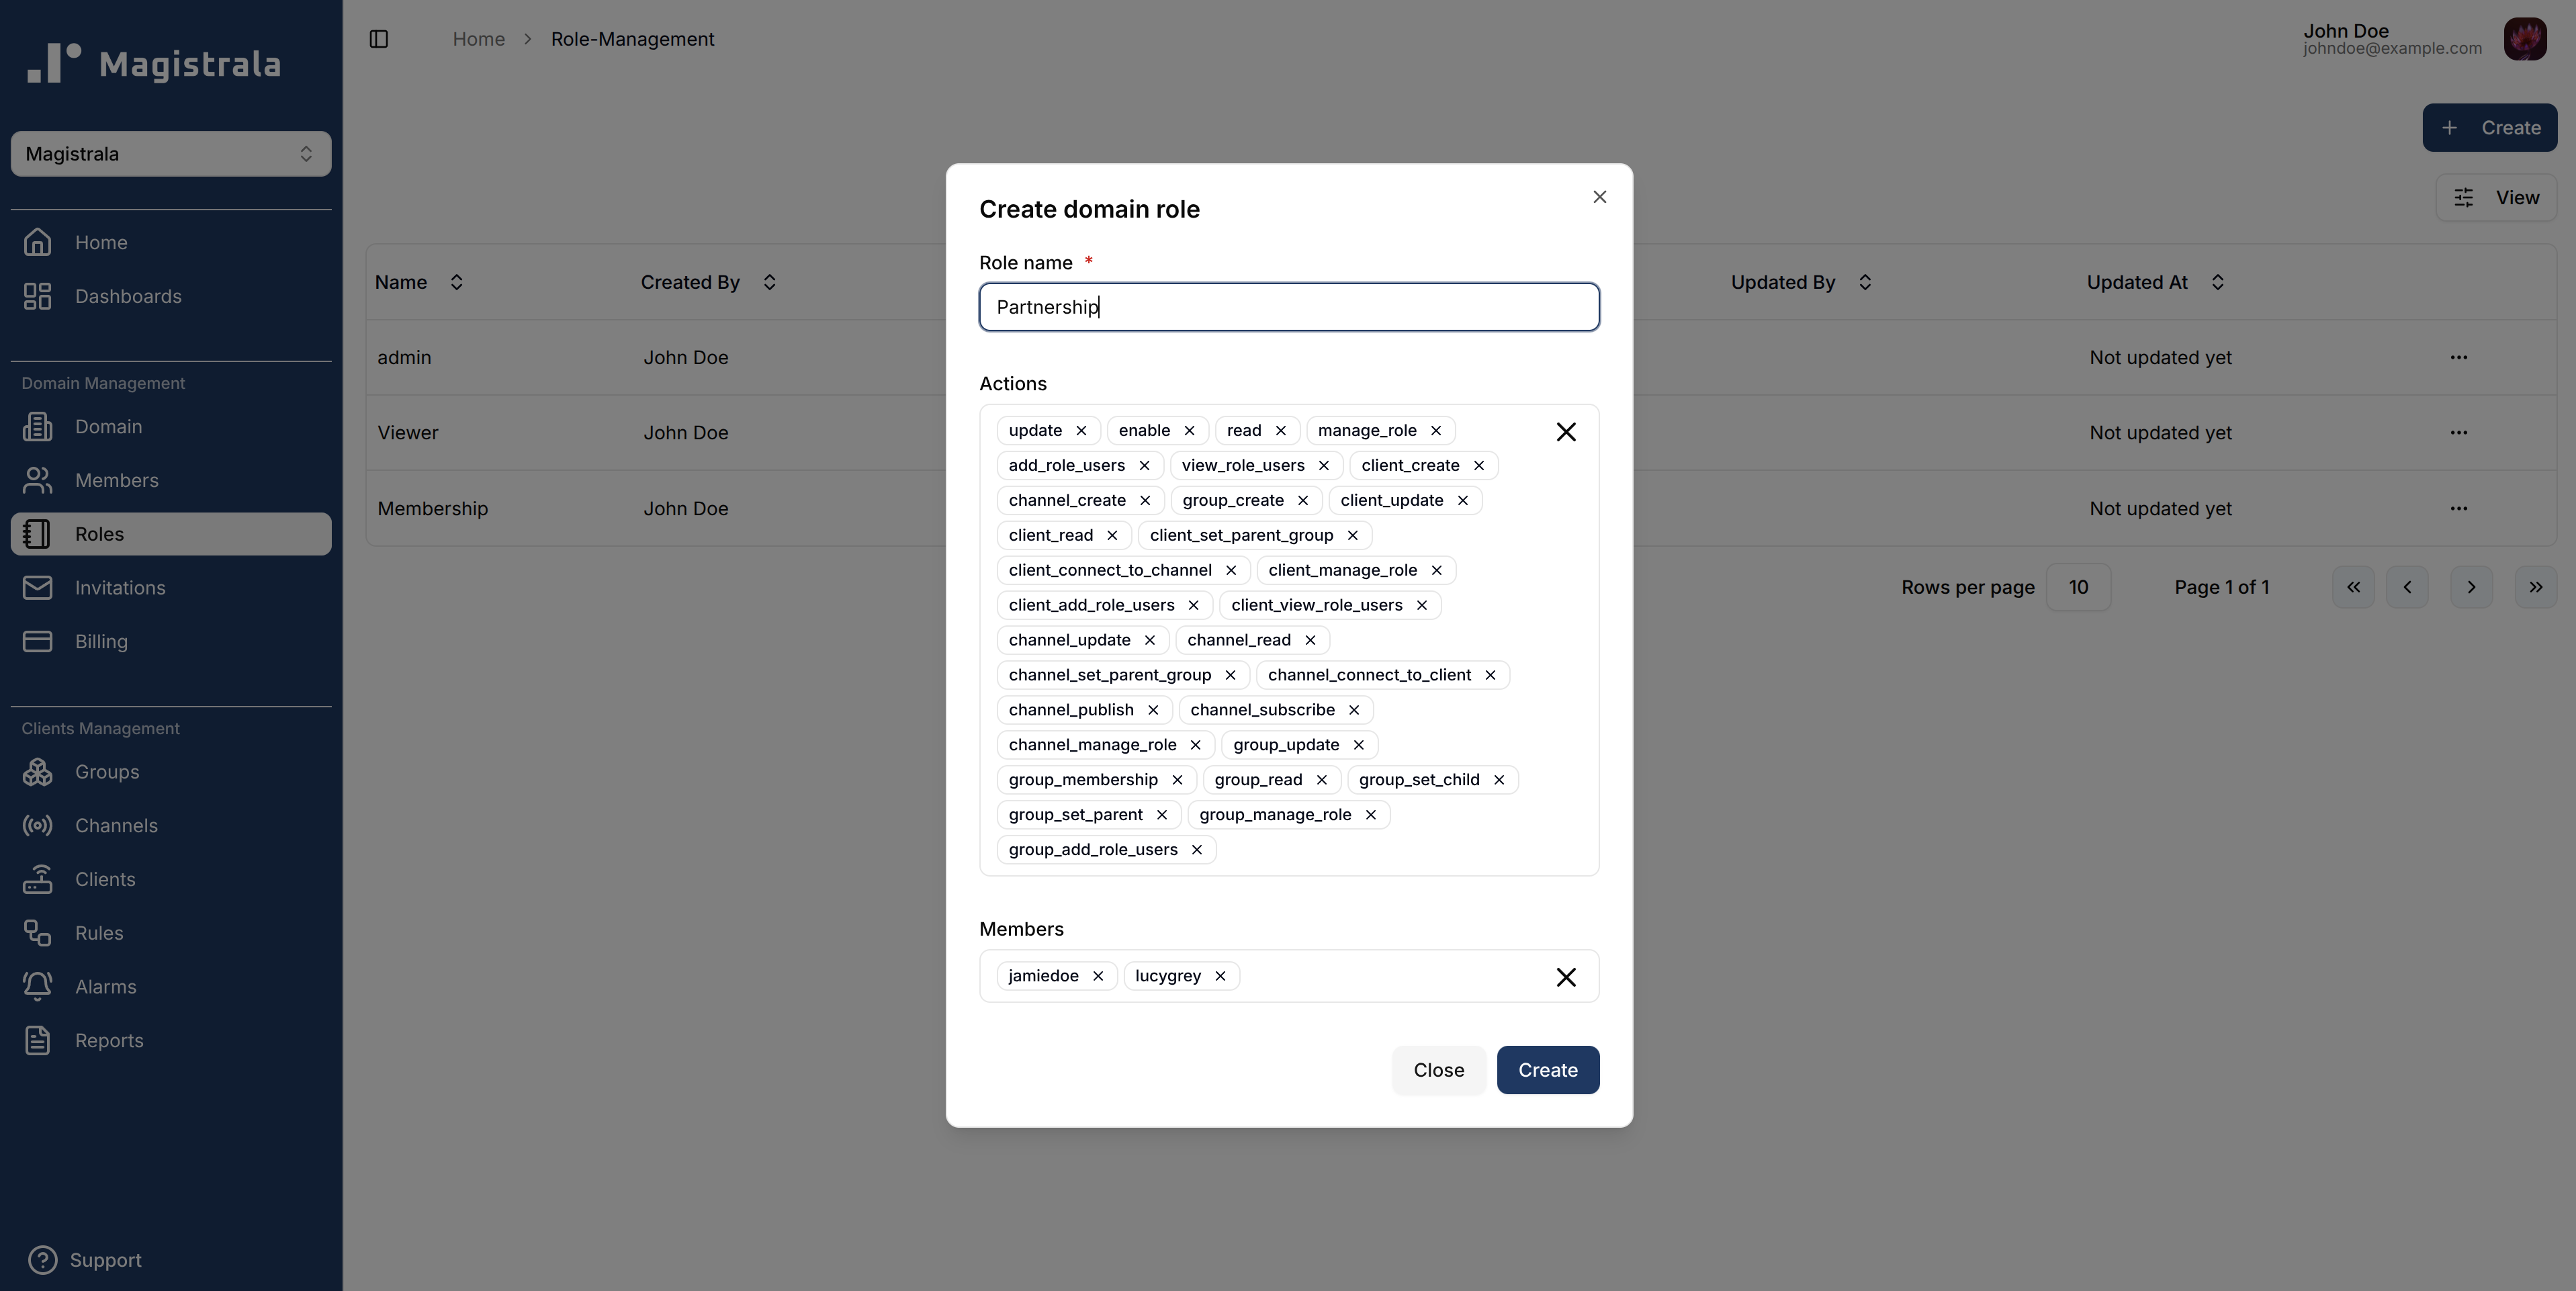Navigate to Home via the breadcrumb
This screenshot has width=2576, height=1291.
[478, 39]
